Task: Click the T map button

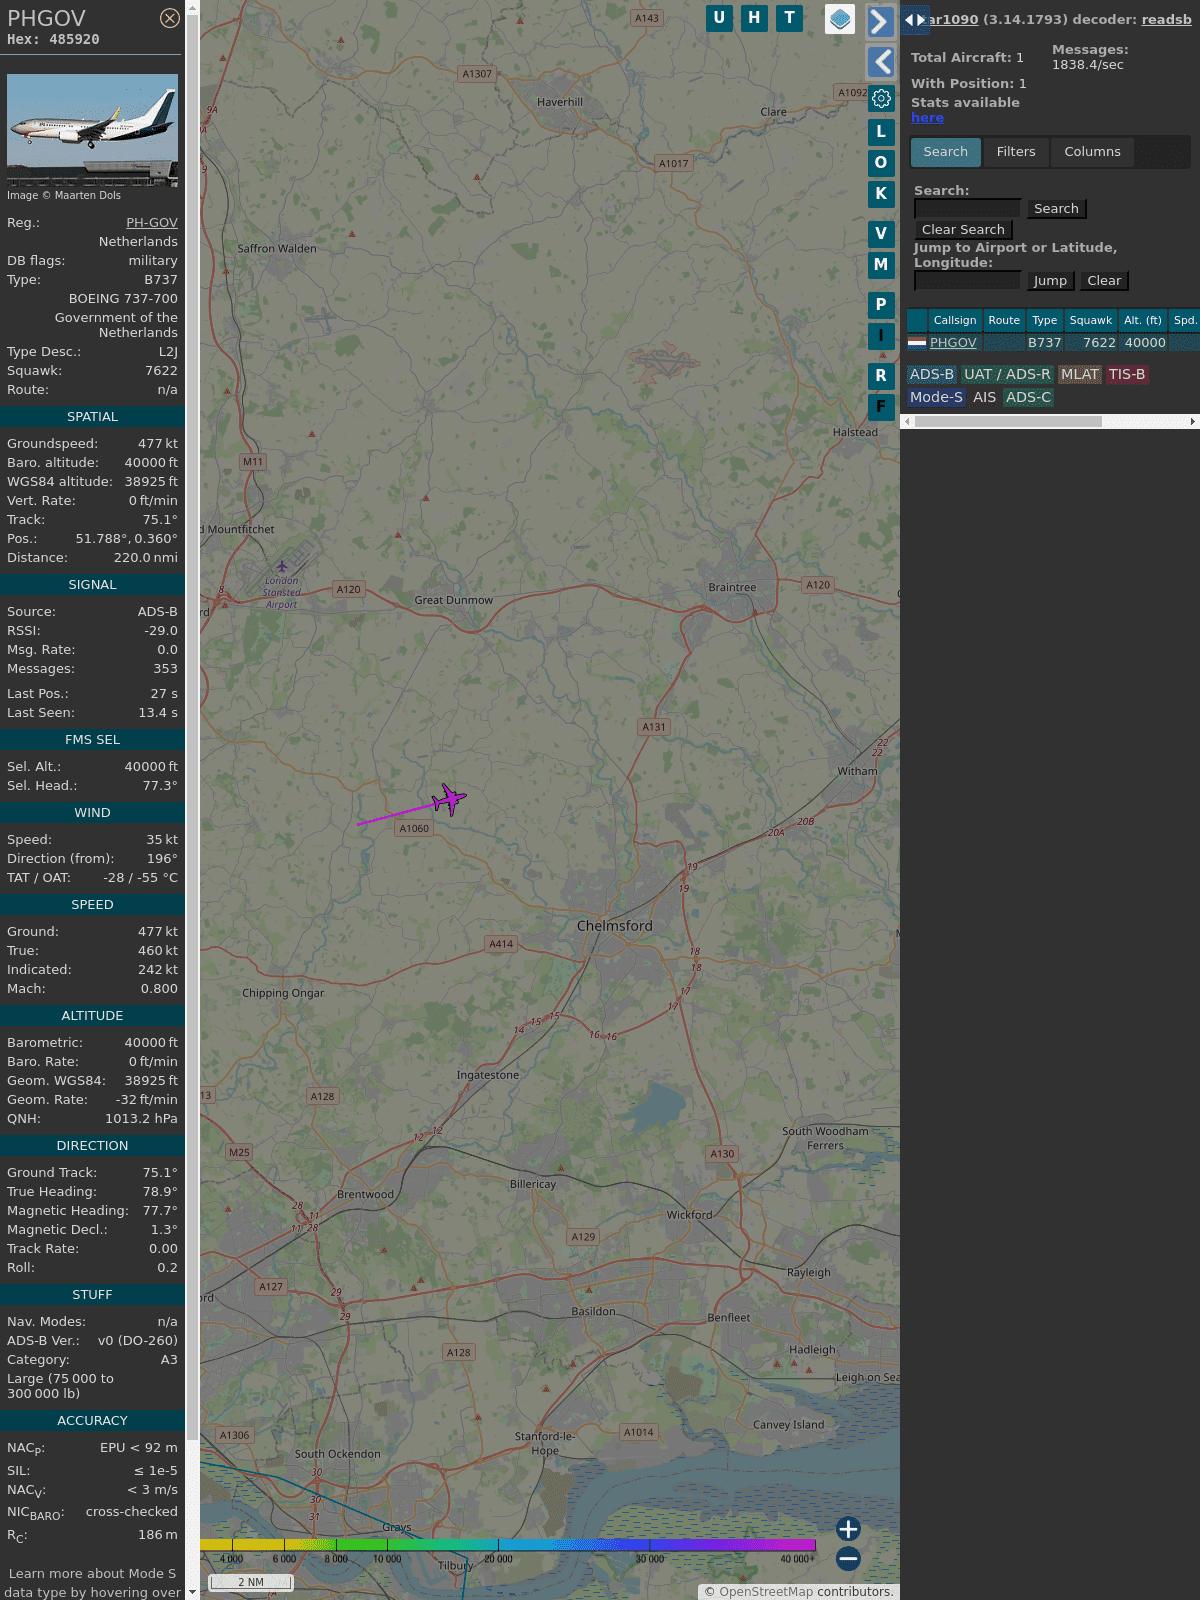Action: point(789,18)
